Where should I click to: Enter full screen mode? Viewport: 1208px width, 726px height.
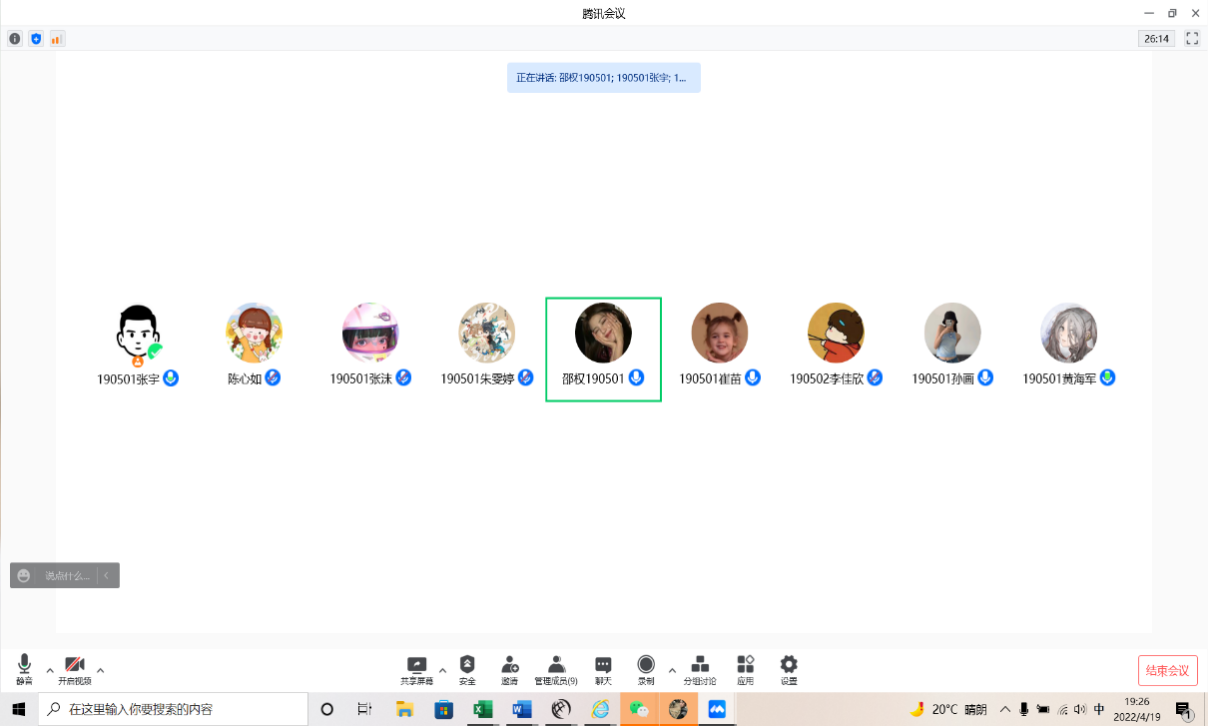(x=1192, y=39)
